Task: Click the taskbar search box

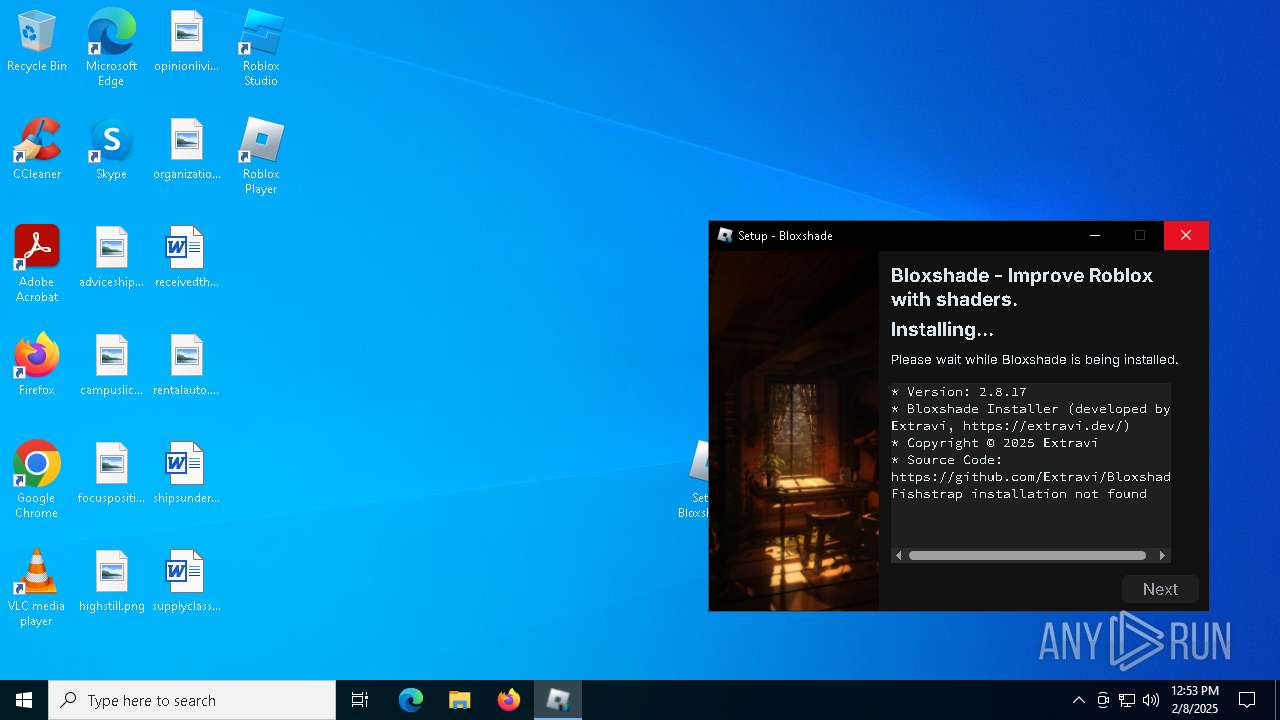Action: click(192, 700)
